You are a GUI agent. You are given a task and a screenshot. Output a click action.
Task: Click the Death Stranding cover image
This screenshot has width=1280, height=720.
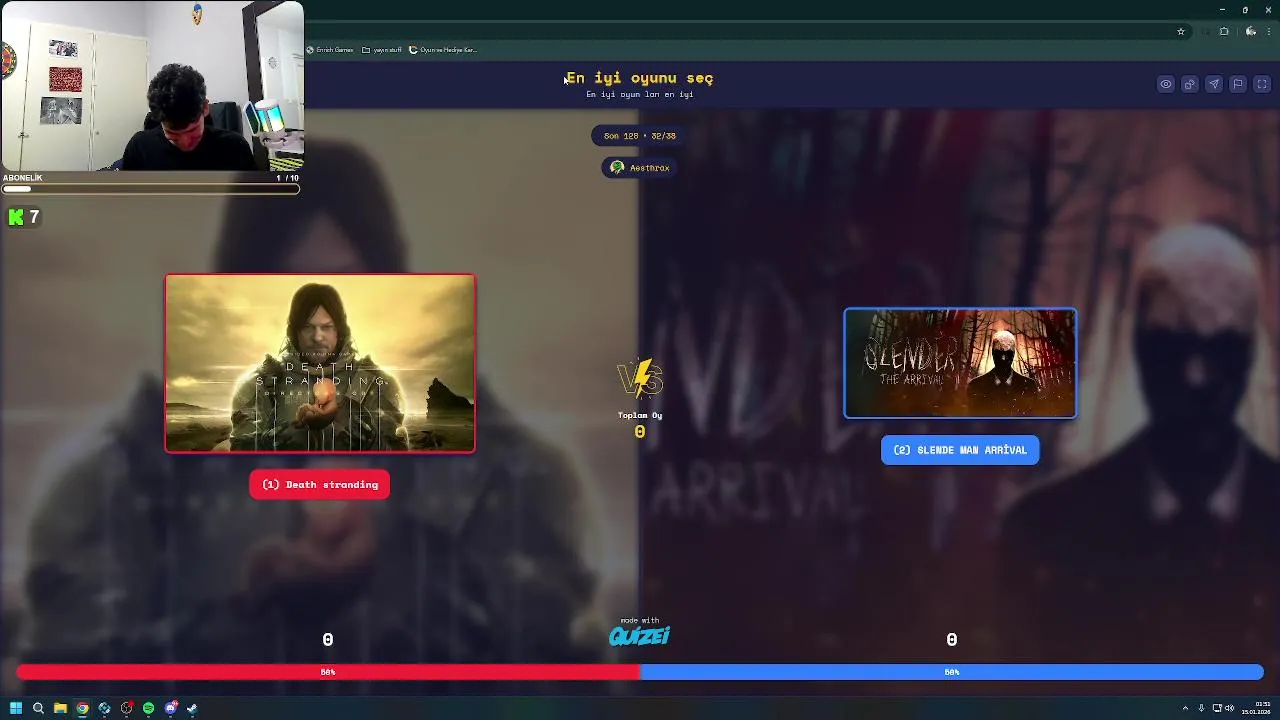tap(320, 363)
